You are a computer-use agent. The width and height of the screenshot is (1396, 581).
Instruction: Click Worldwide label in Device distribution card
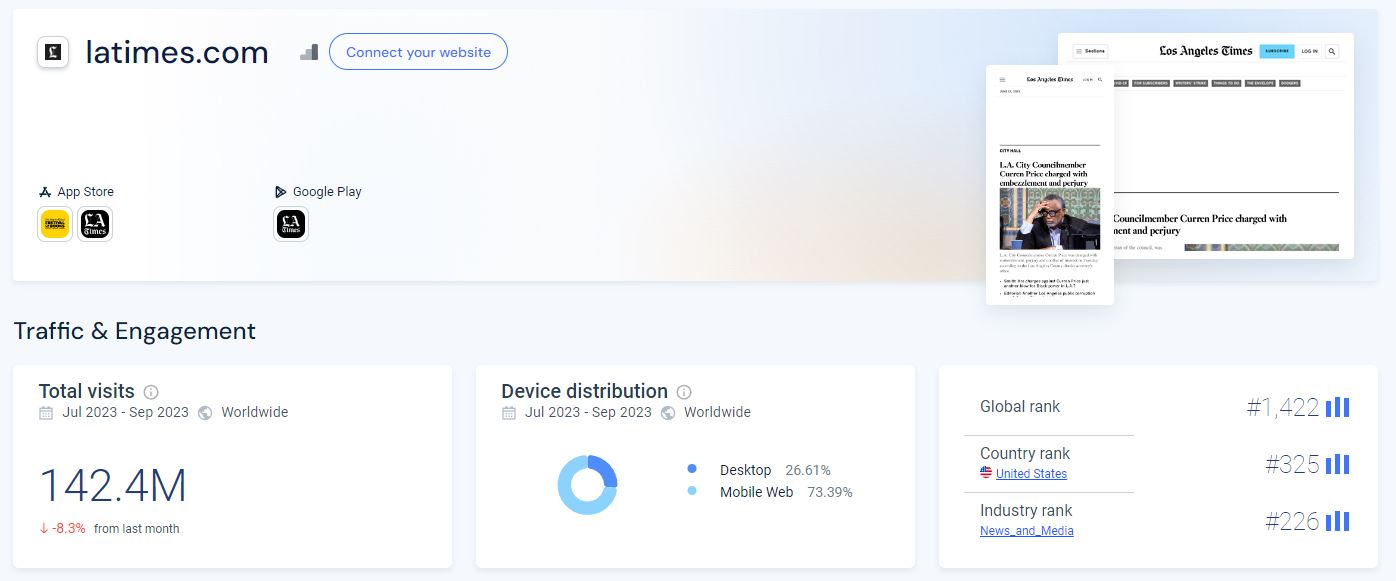(717, 412)
